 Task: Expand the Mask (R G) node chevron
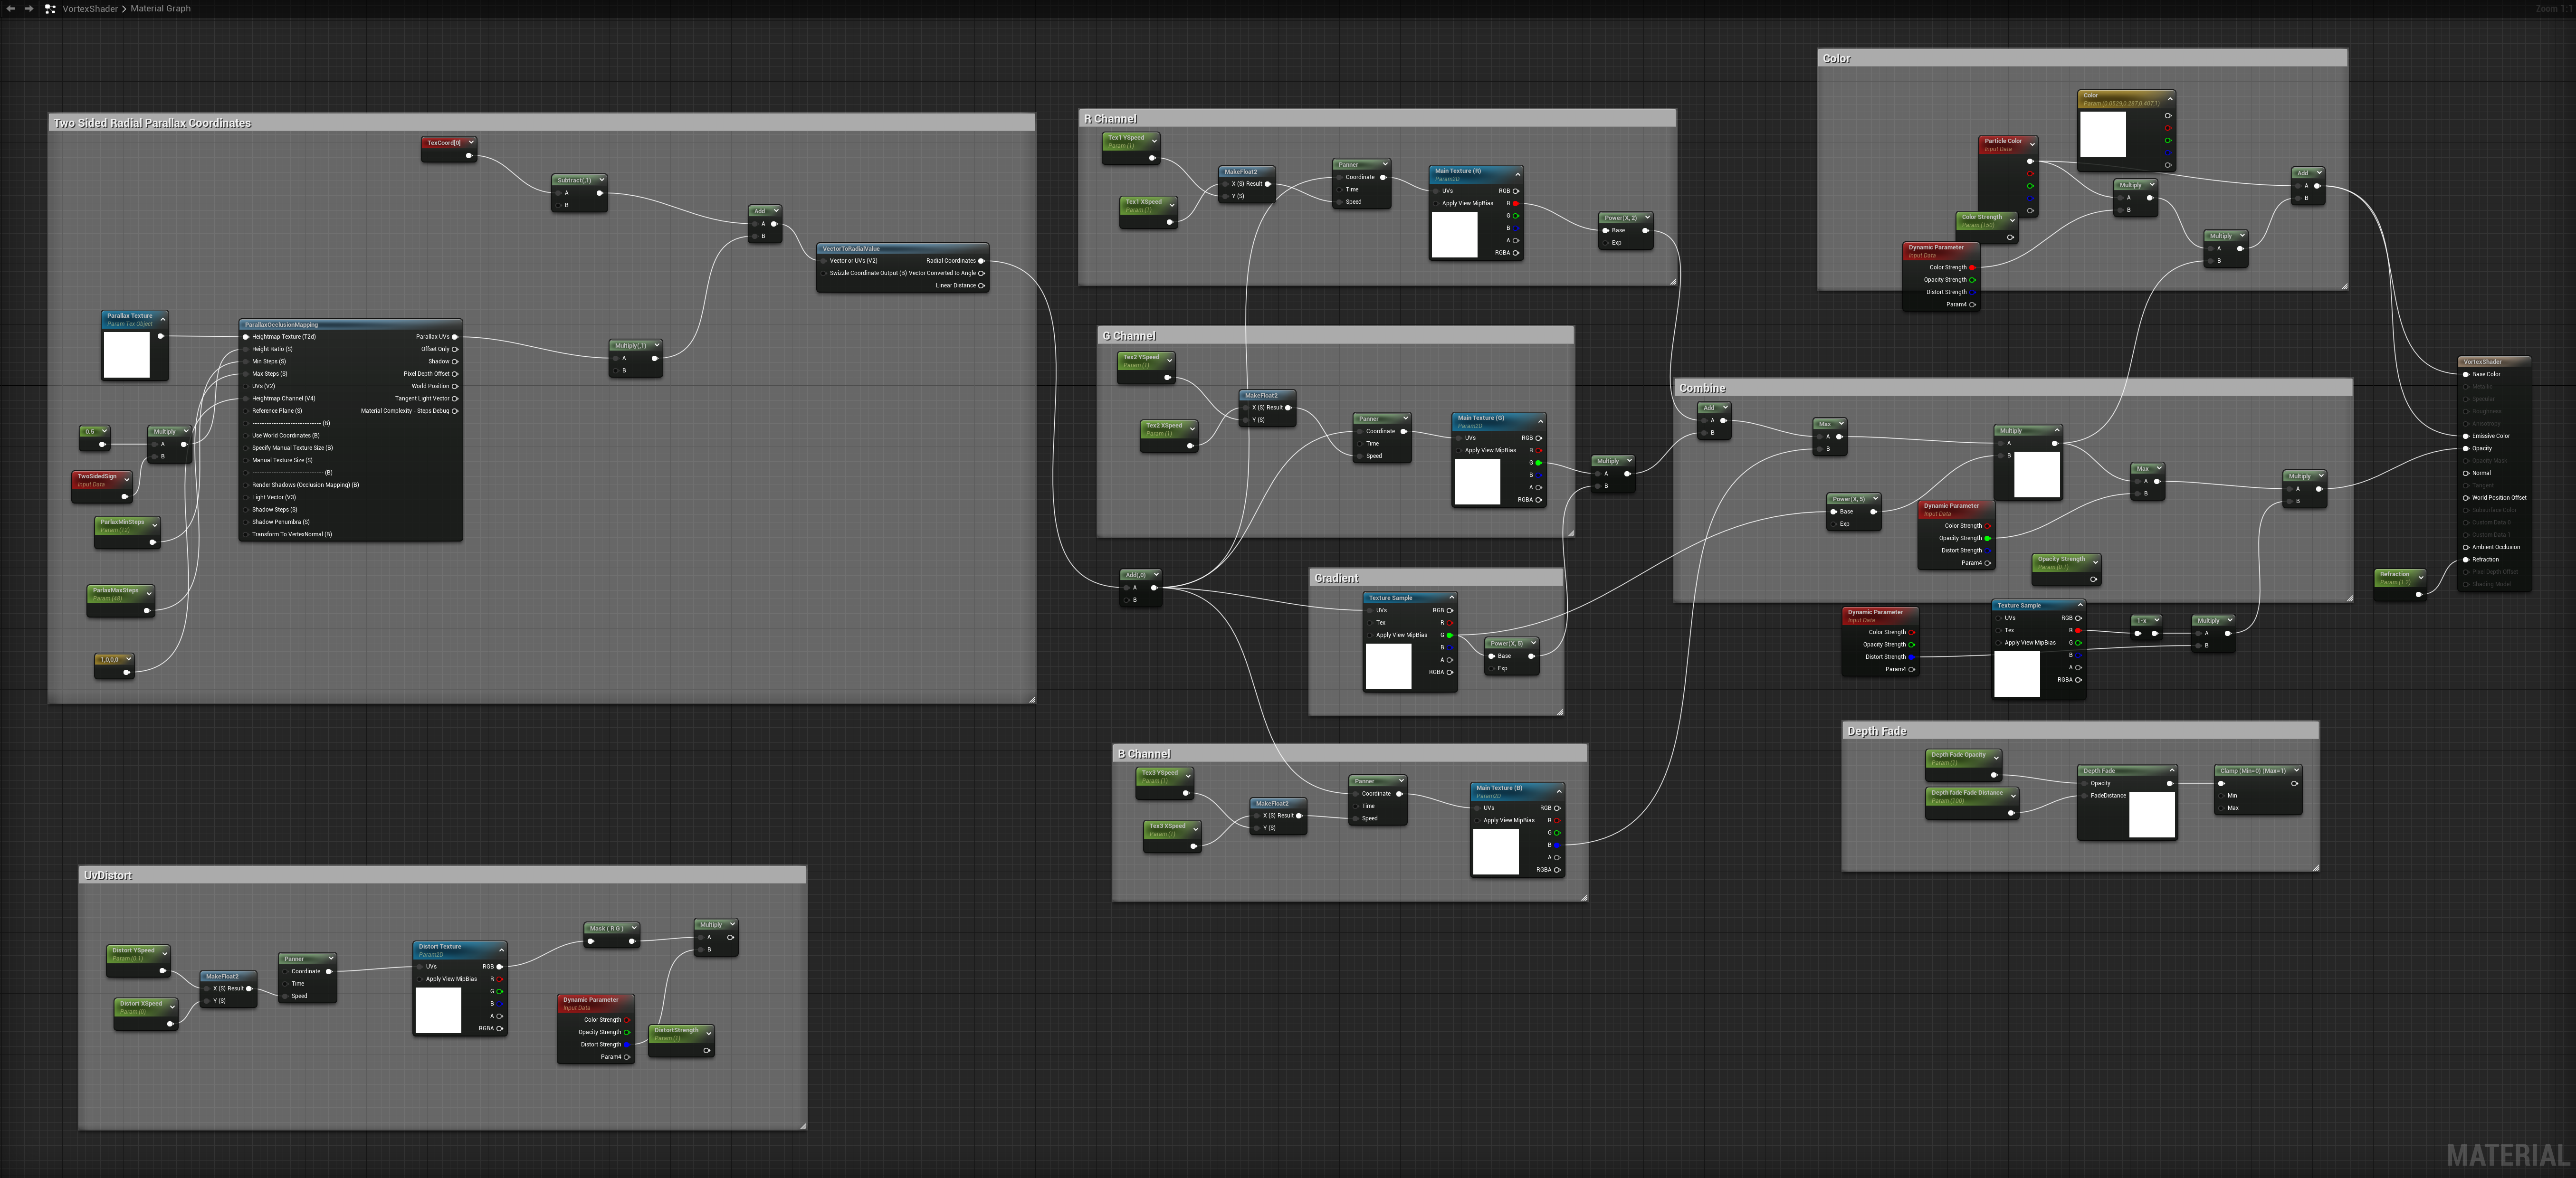click(633, 928)
